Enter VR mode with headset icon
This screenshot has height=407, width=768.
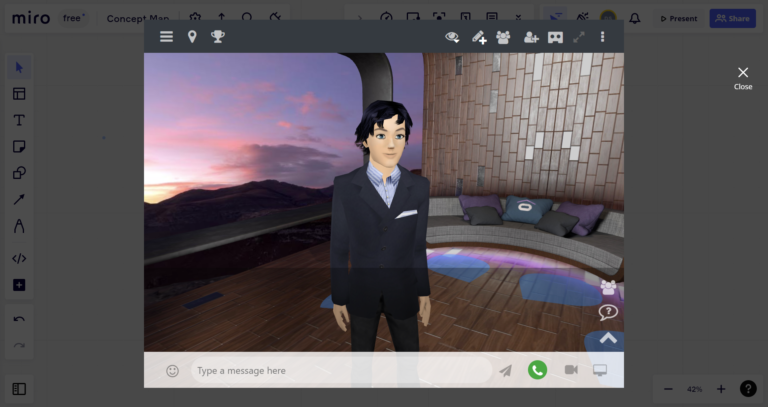click(x=555, y=37)
